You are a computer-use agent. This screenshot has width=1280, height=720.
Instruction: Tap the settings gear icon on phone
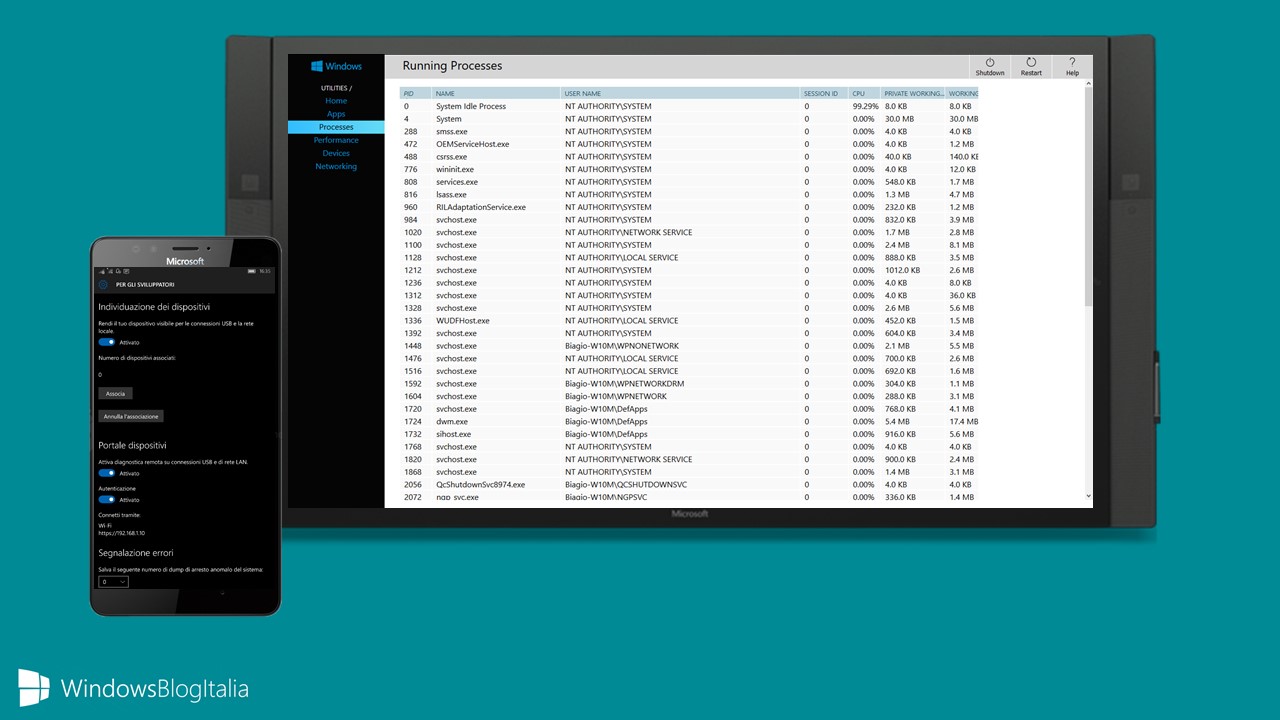click(104, 284)
